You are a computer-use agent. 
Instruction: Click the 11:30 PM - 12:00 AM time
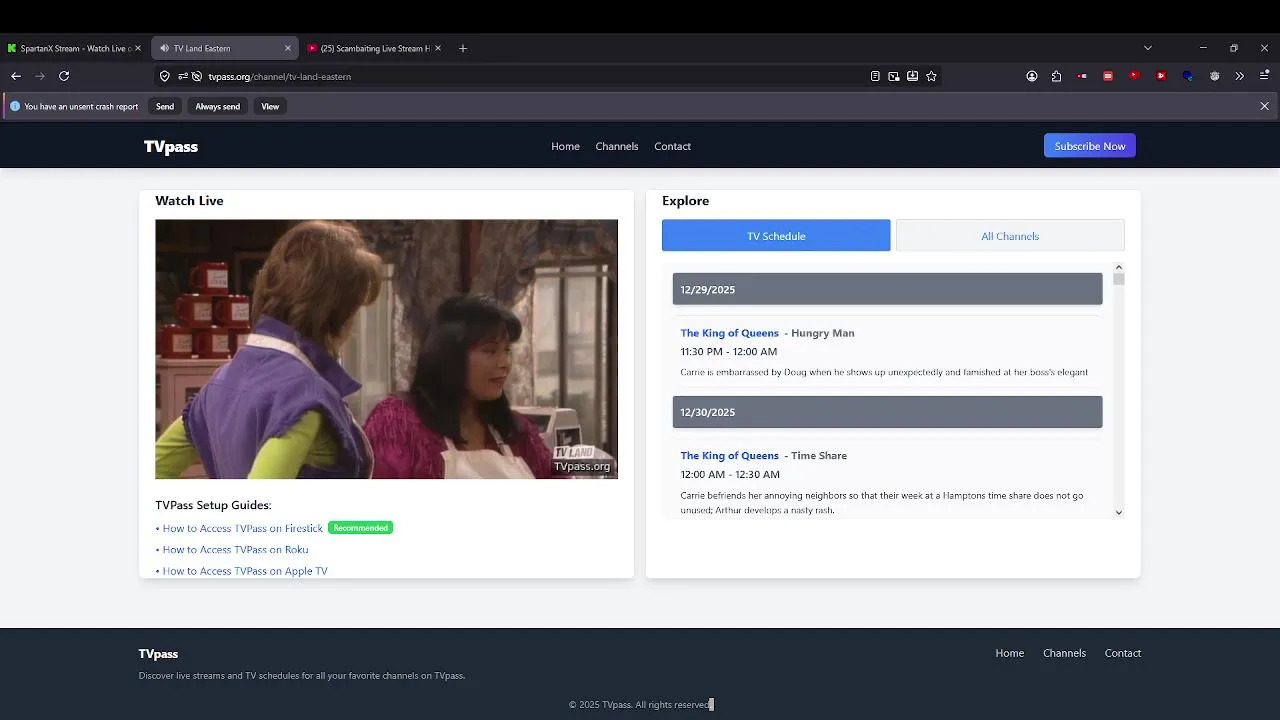point(728,352)
